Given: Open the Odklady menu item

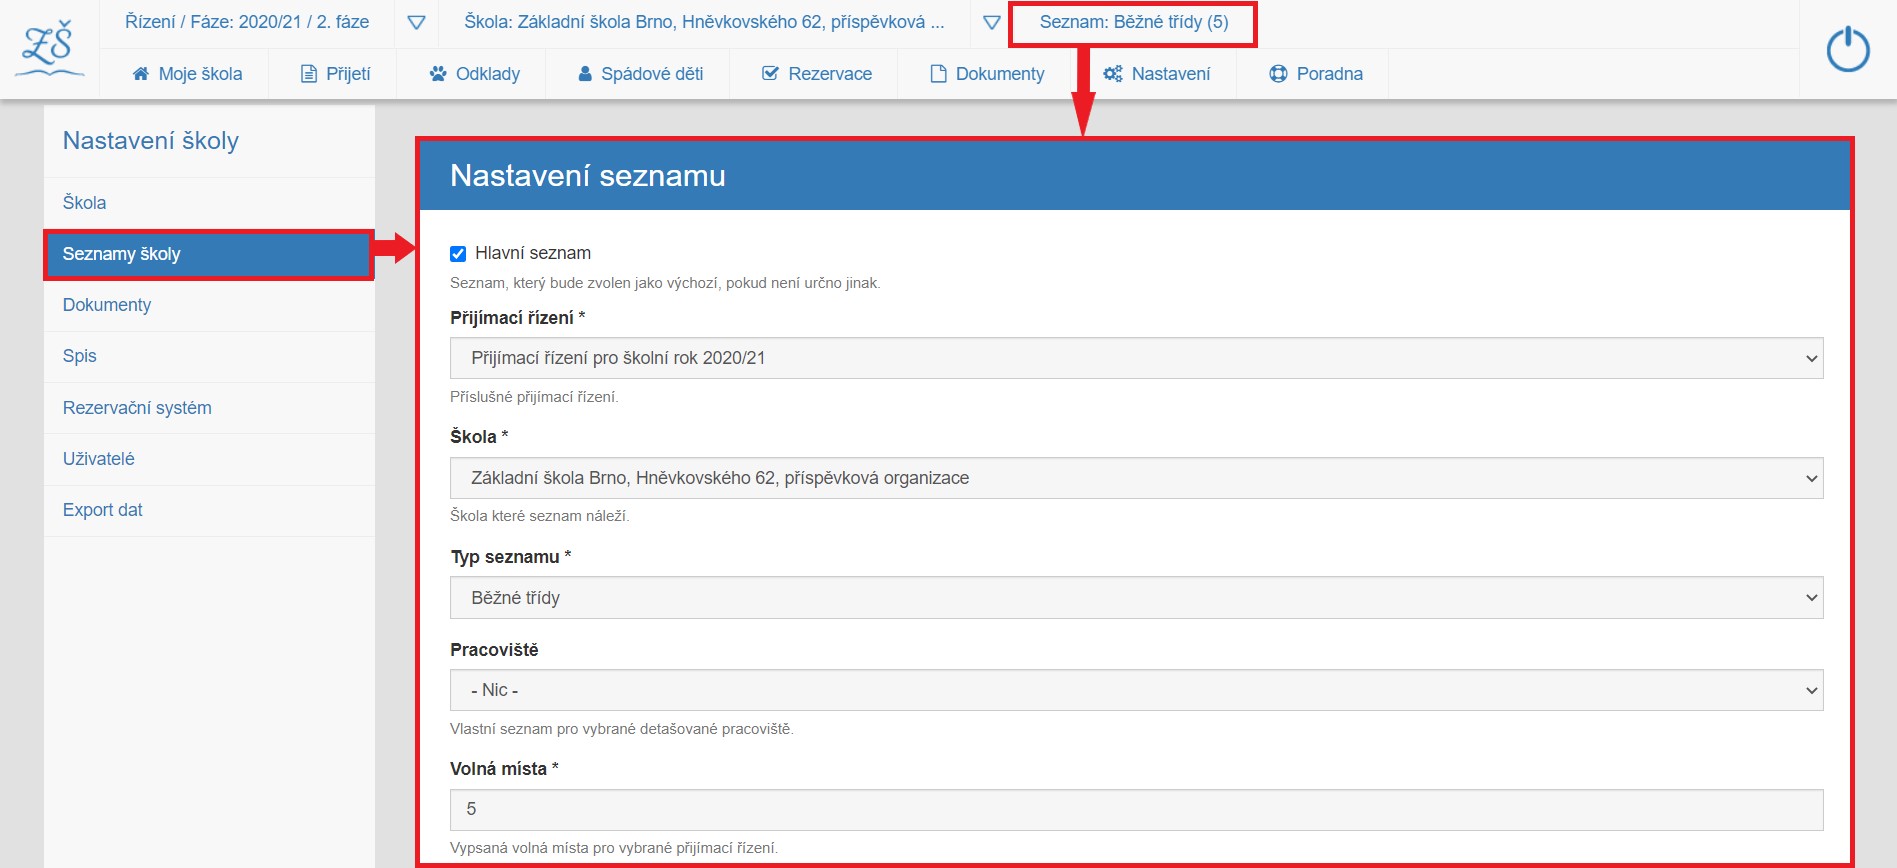Looking at the screenshot, I should point(474,74).
